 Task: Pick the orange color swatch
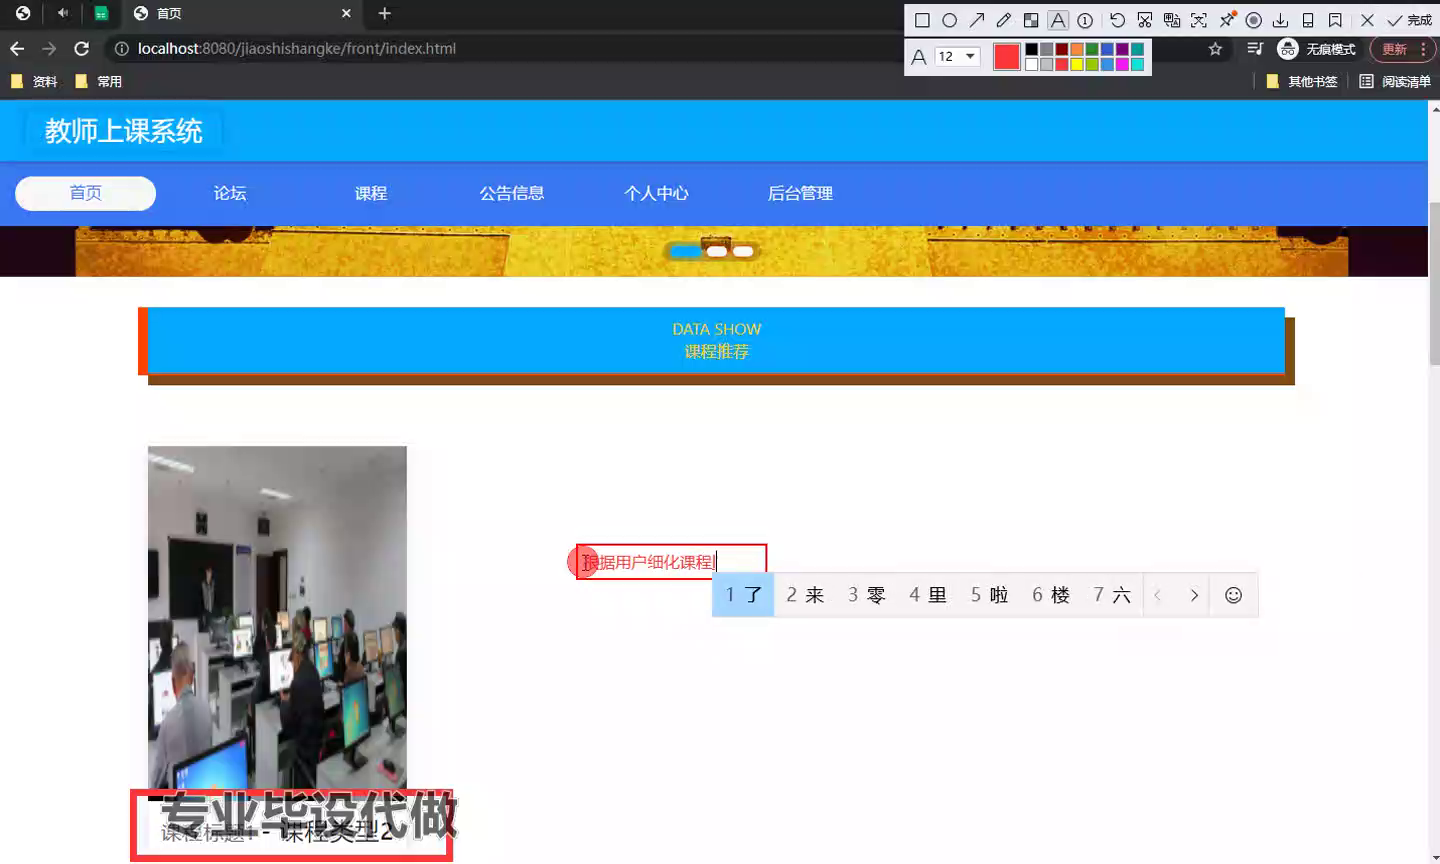click(x=1077, y=49)
